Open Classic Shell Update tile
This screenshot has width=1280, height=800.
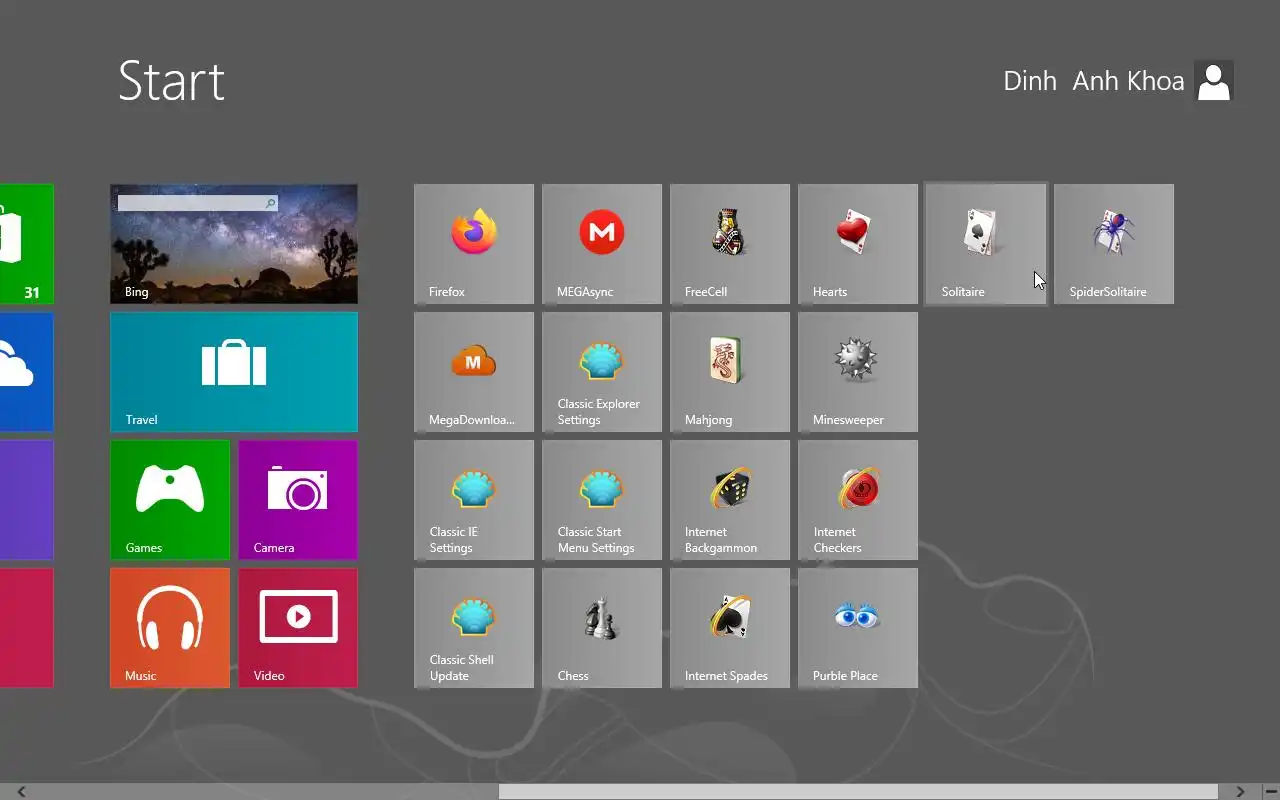click(474, 628)
